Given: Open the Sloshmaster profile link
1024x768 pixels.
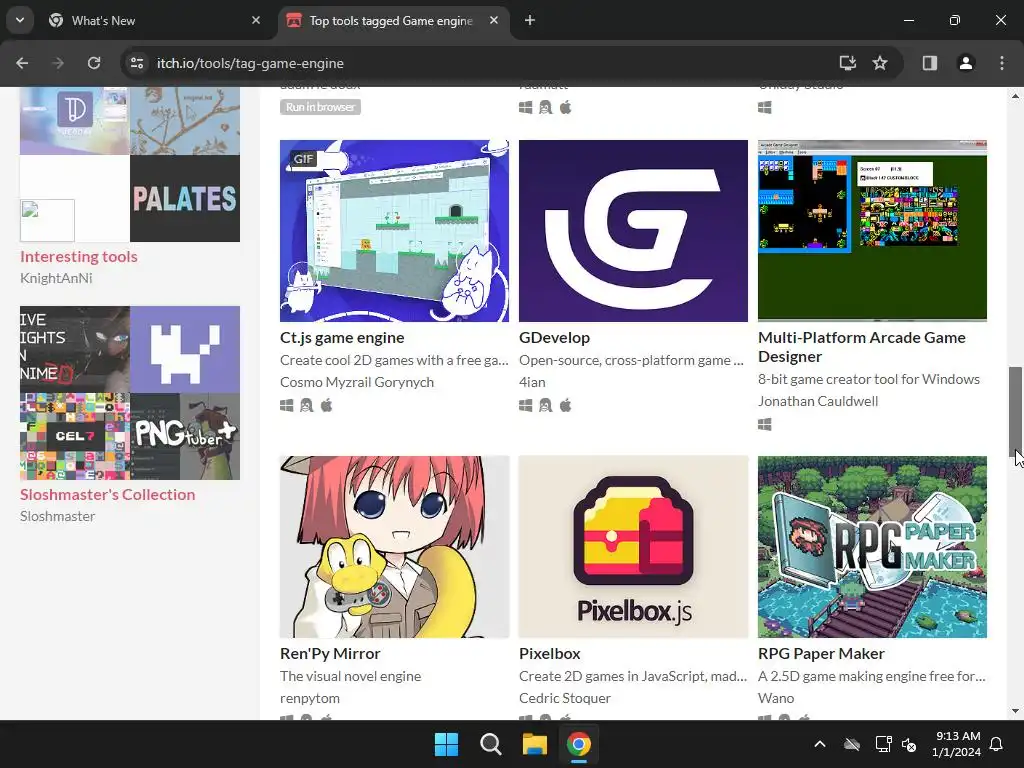Looking at the screenshot, I should click(57, 516).
